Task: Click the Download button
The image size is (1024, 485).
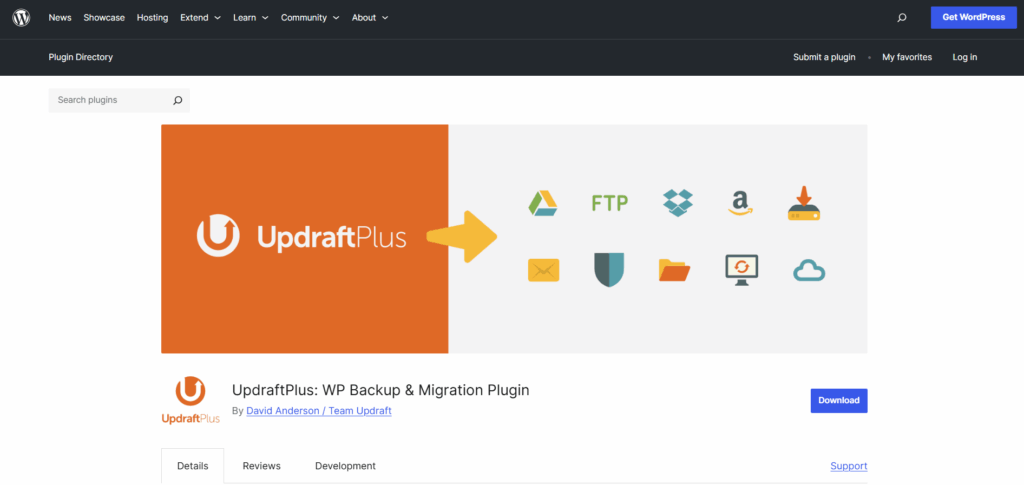Action: pos(839,401)
